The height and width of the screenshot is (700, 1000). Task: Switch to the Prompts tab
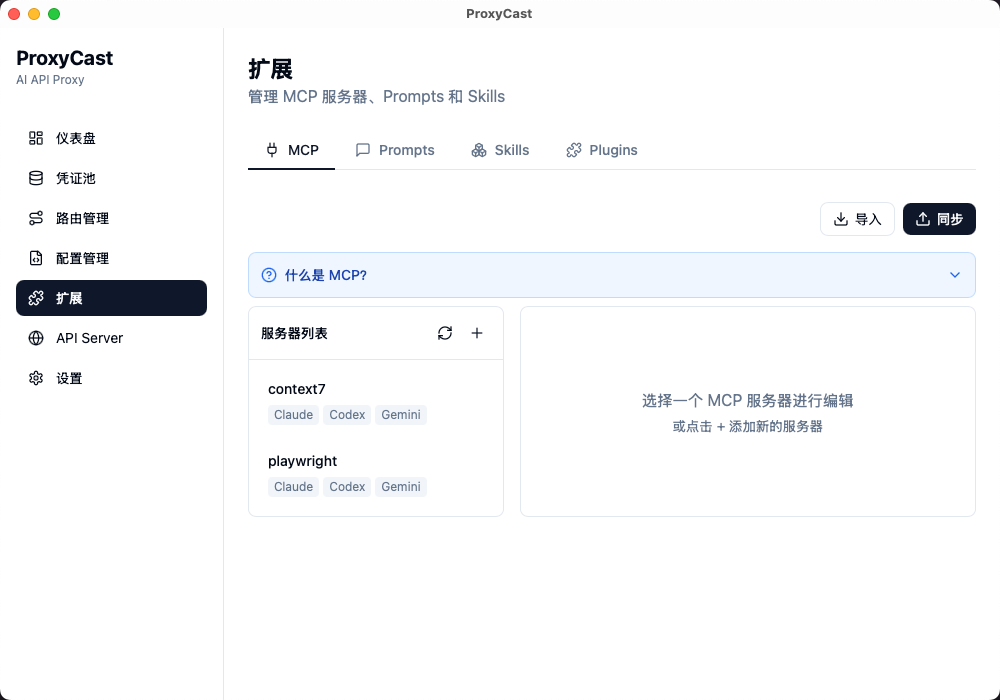pyautogui.click(x=395, y=150)
